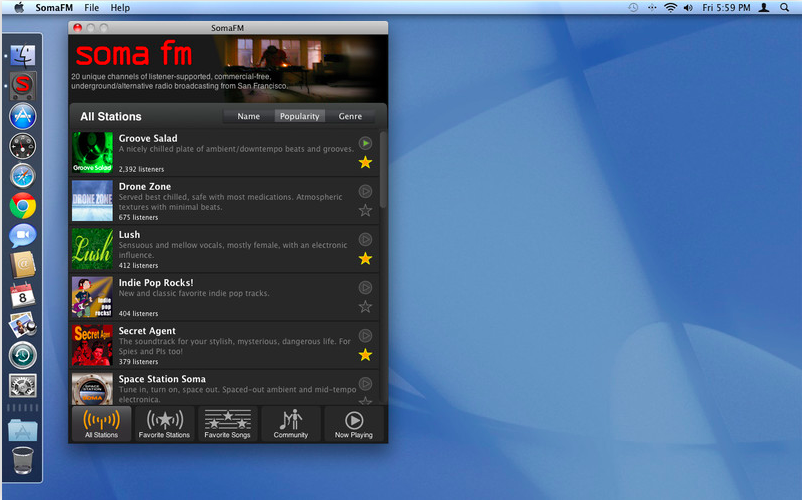Click the Indie Pop Rocks! artwork thumbnail
Image resolution: width=802 pixels, height=500 pixels.
pos(93,297)
